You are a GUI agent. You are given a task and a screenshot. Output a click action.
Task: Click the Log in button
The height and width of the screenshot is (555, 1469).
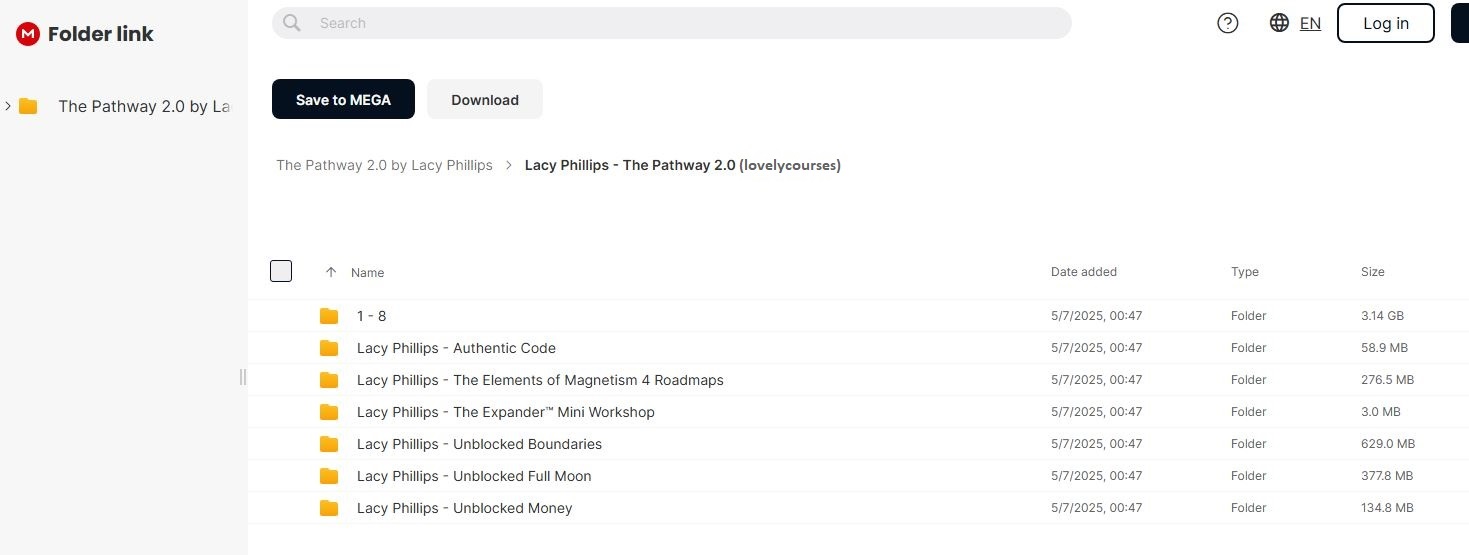pyautogui.click(x=1385, y=24)
